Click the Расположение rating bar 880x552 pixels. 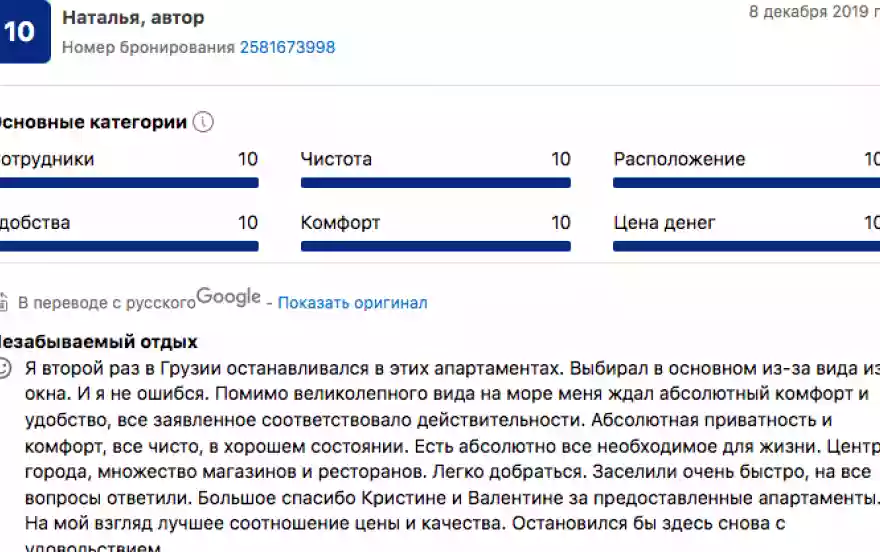(746, 183)
